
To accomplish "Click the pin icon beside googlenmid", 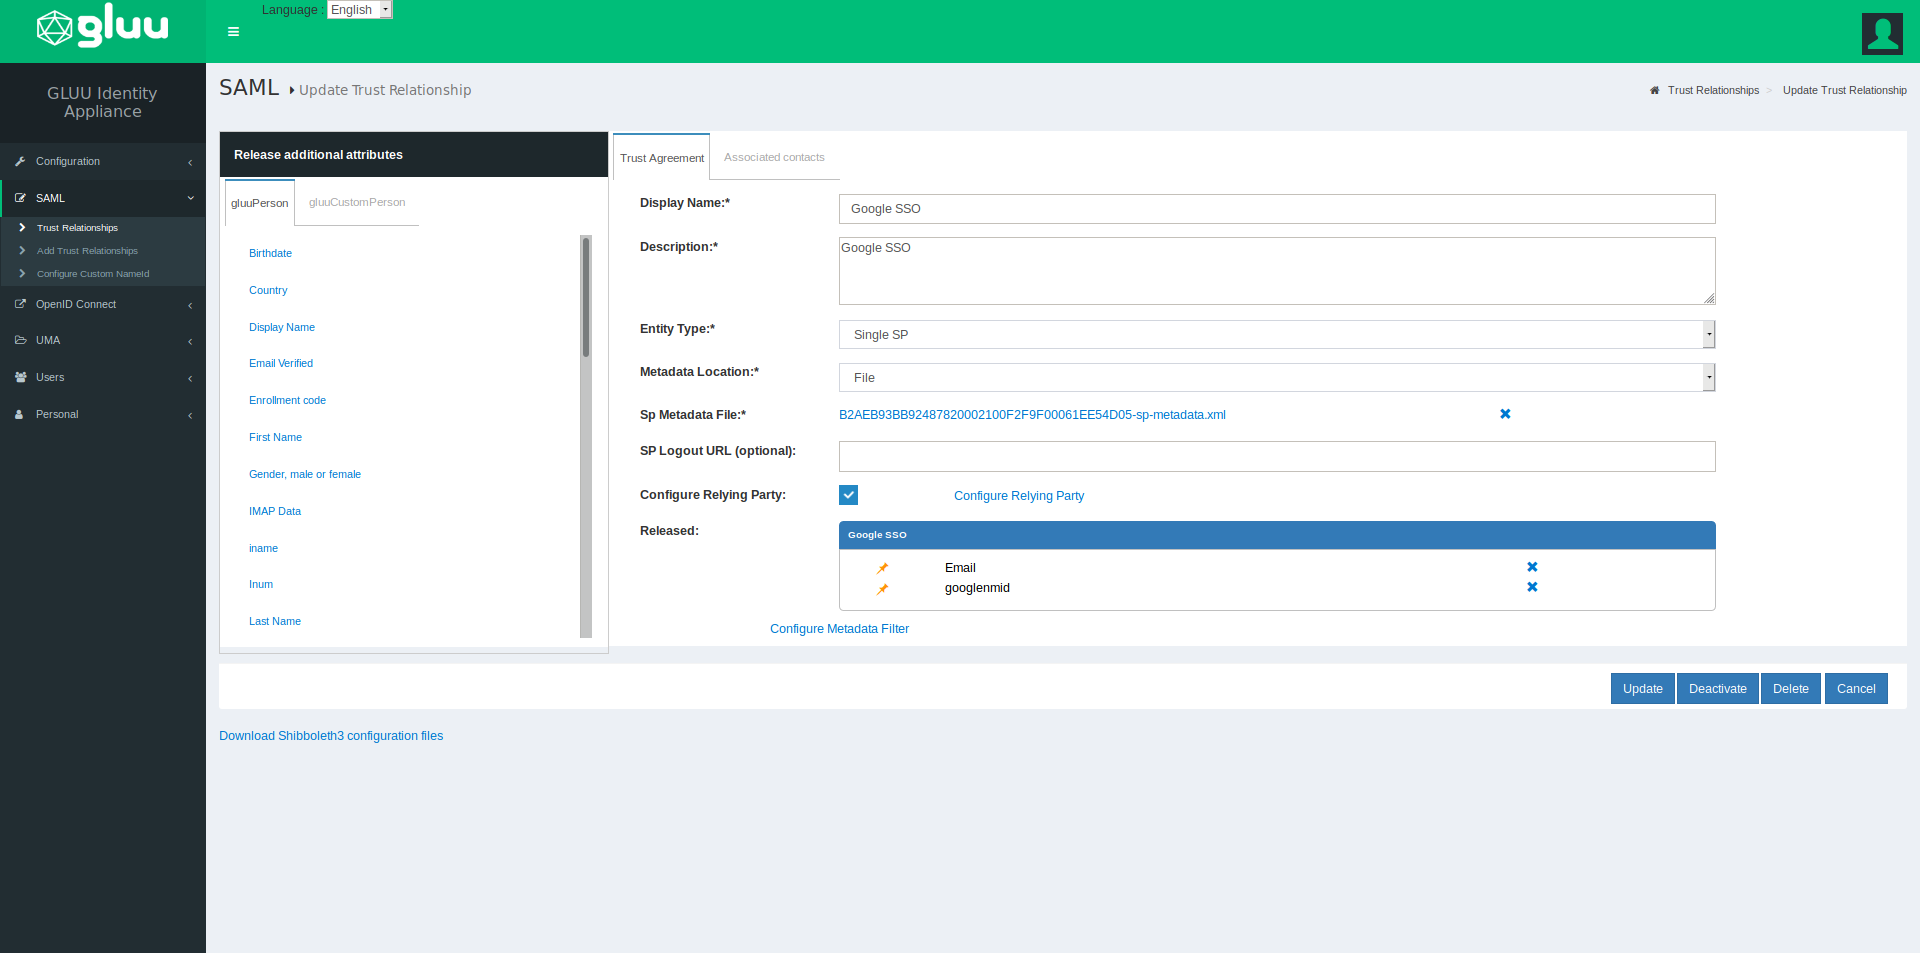I will pos(882,589).
